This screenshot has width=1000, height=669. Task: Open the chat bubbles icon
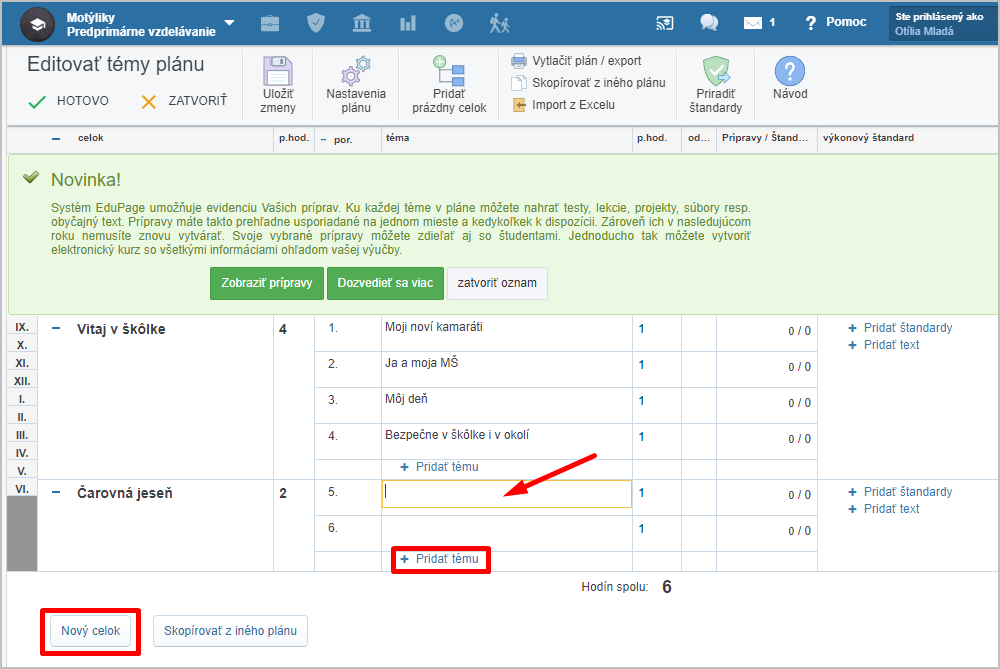709,23
